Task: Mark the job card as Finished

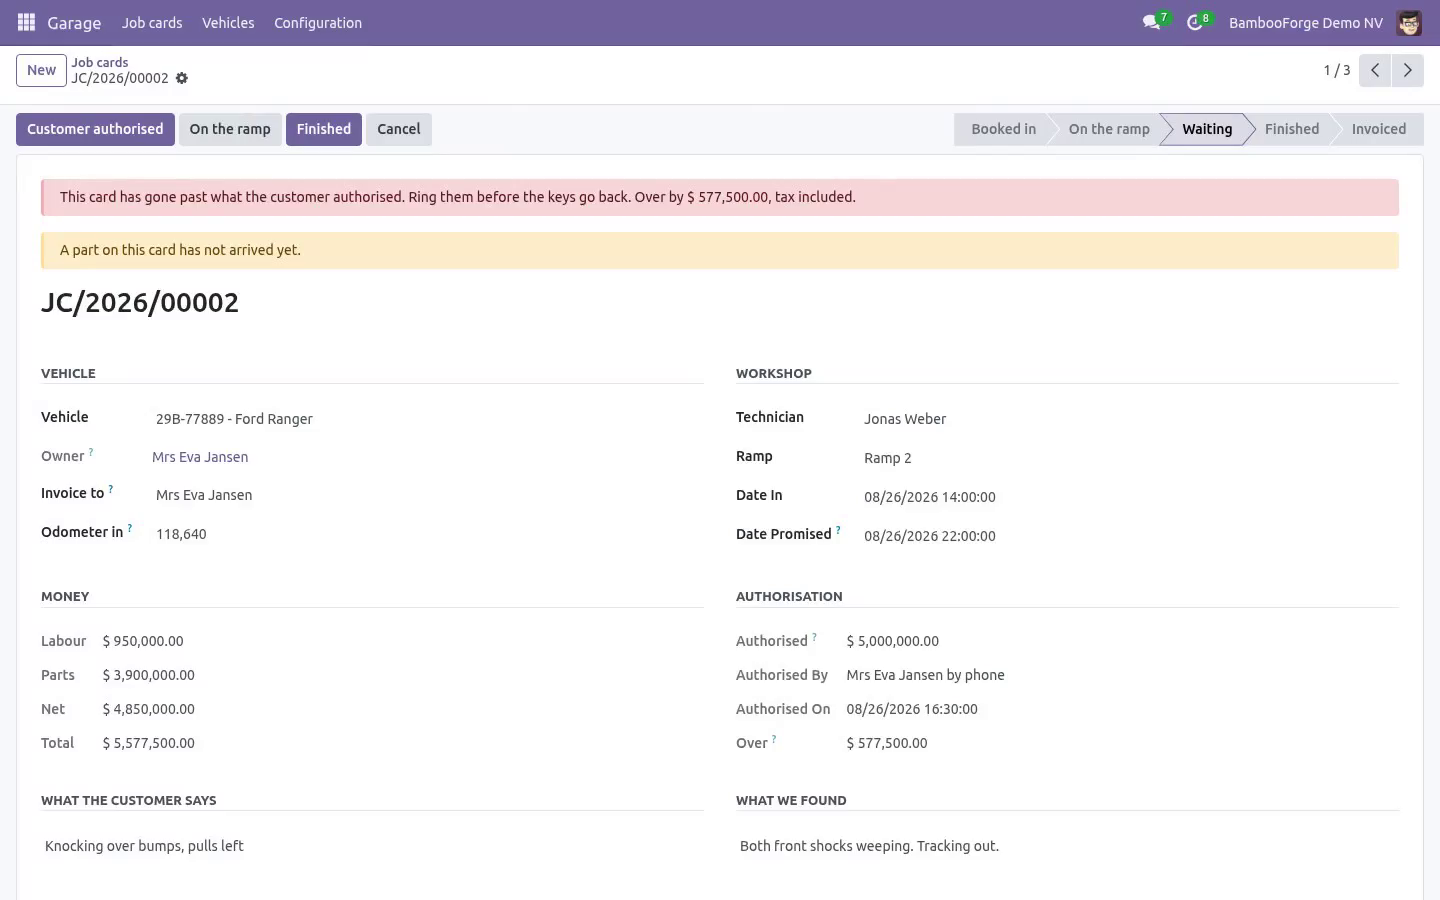Action: pyautogui.click(x=324, y=129)
